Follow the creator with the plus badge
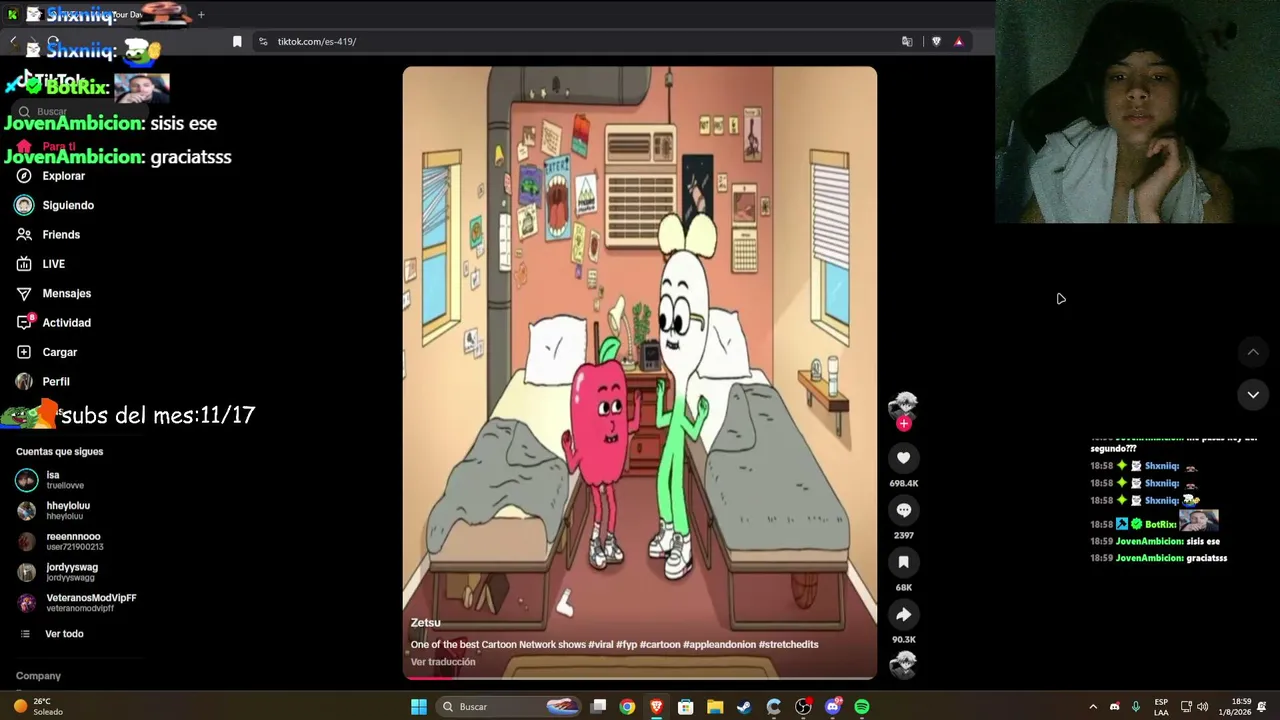 pos(903,424)
